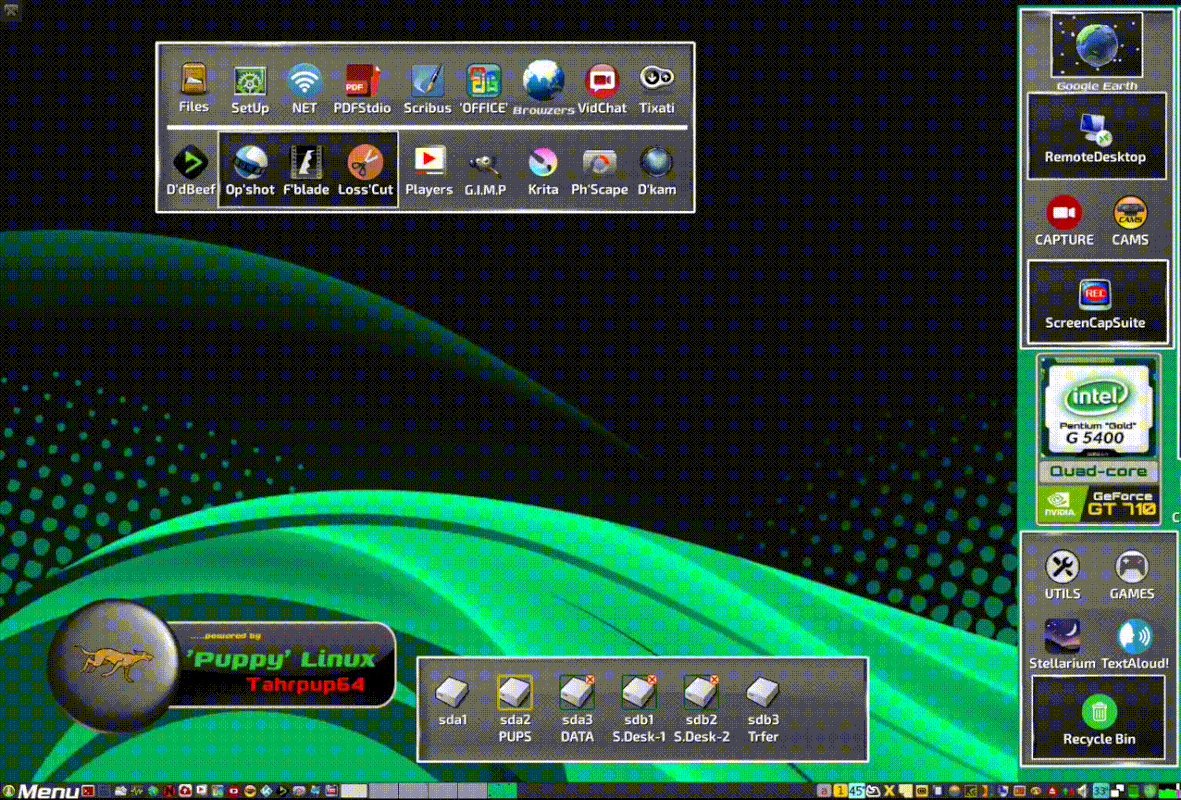Switch to the green active desktop in pager
The image size is (1181, 800).
(502, 791)
